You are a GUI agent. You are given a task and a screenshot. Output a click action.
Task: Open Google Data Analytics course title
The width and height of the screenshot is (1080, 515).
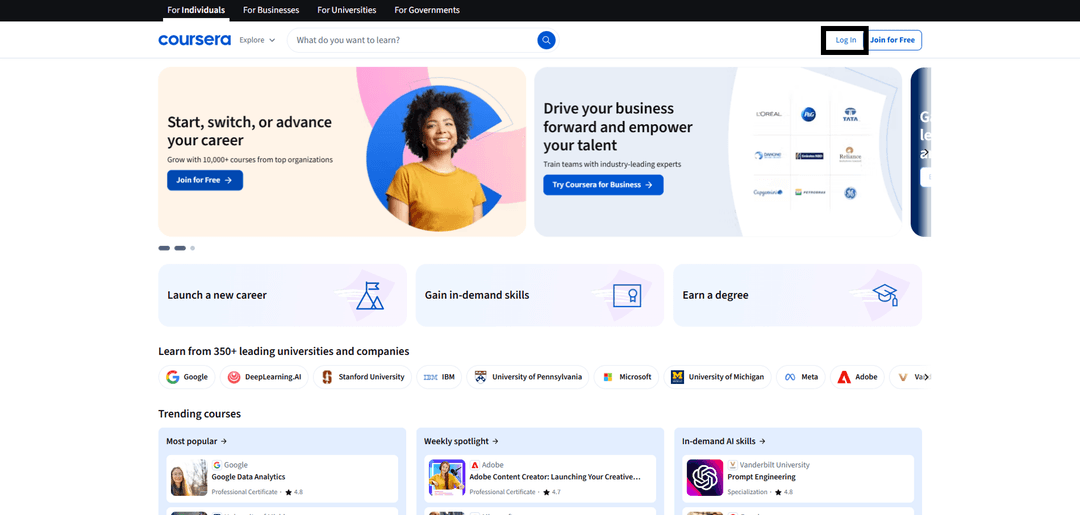pyautogui.click(x=248, y=476)
